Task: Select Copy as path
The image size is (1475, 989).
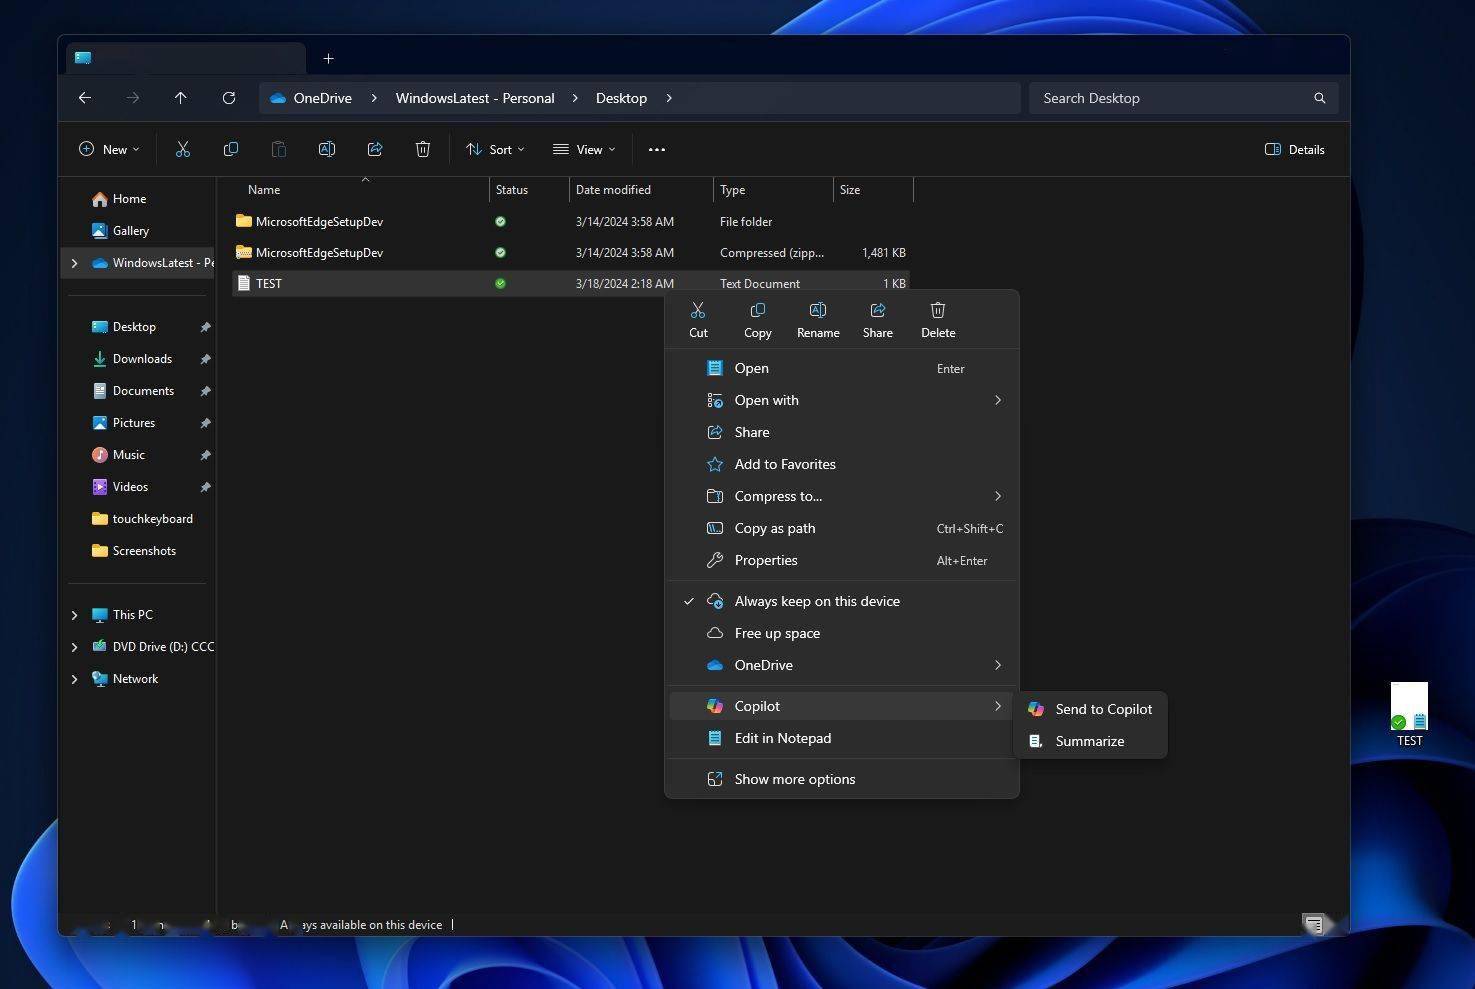Action: tap(842, 528)
